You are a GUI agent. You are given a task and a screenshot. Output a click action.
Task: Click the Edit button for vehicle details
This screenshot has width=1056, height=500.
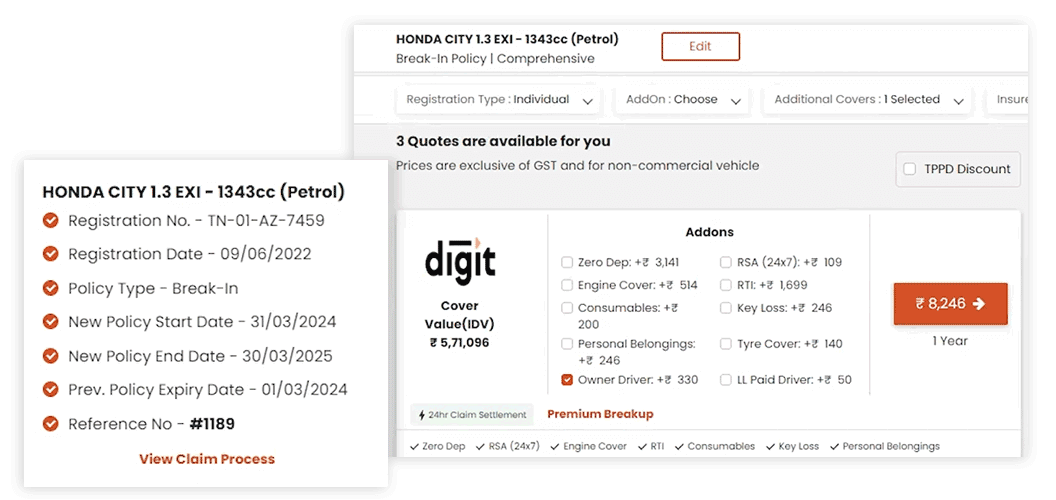tap(700, 46)
